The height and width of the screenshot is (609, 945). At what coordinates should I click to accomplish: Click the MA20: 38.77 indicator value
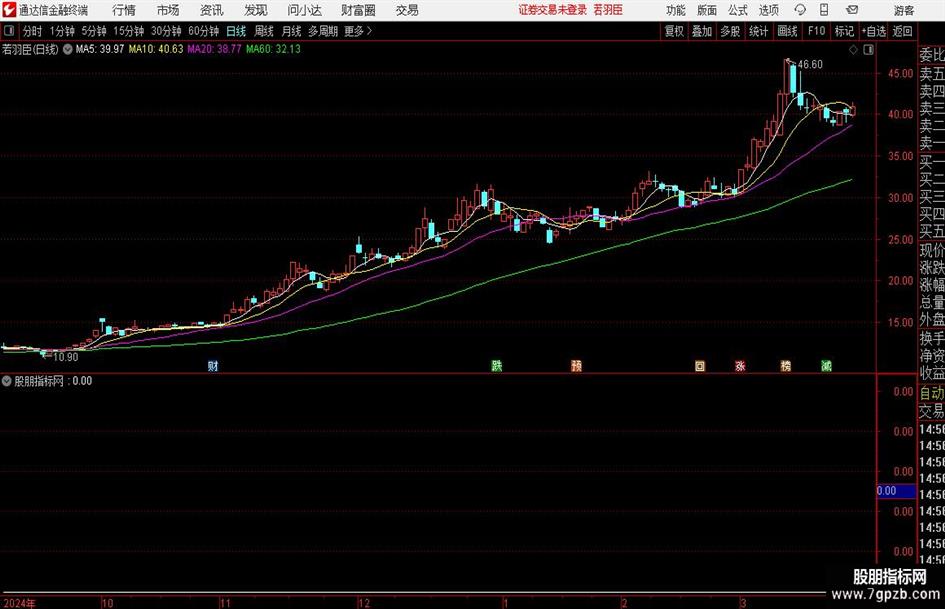pyautogui.click(x=215, y=49)
